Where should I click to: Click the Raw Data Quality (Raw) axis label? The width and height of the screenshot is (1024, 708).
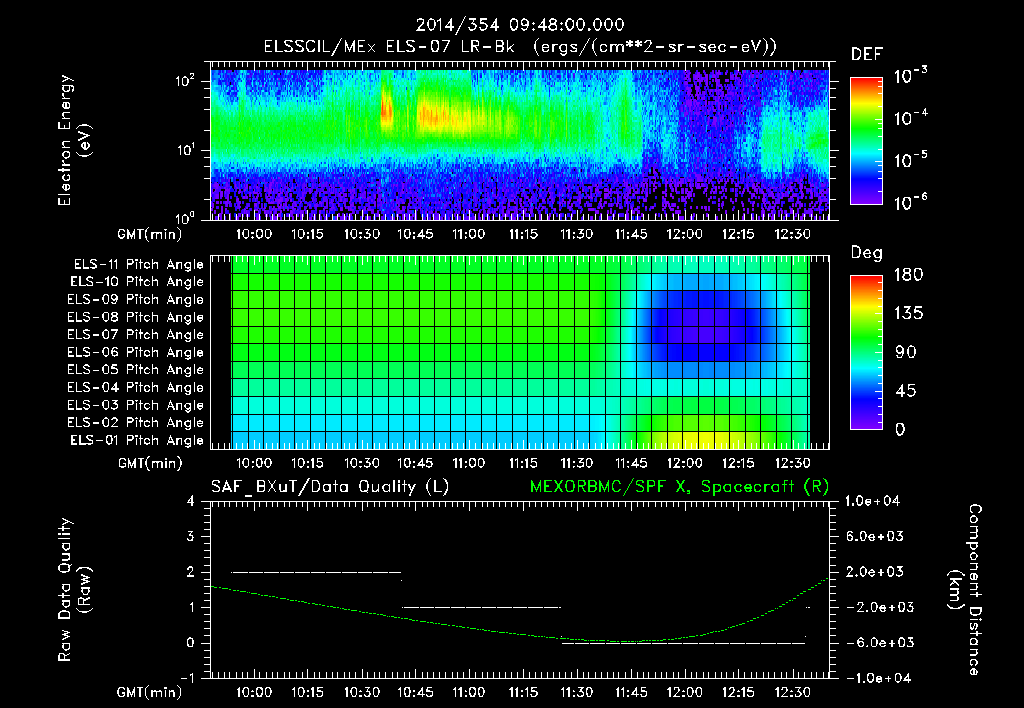74,590
